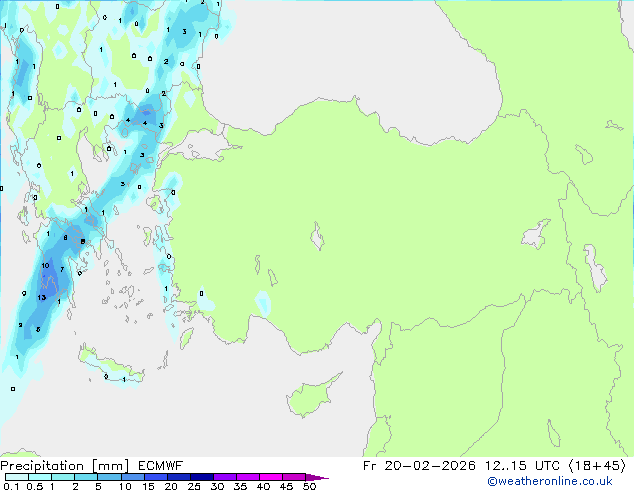Click the '13' precipitation value on the map
The height and width of the screenshot is (490, 634).
pyautogui.click(x=42, y=298)
